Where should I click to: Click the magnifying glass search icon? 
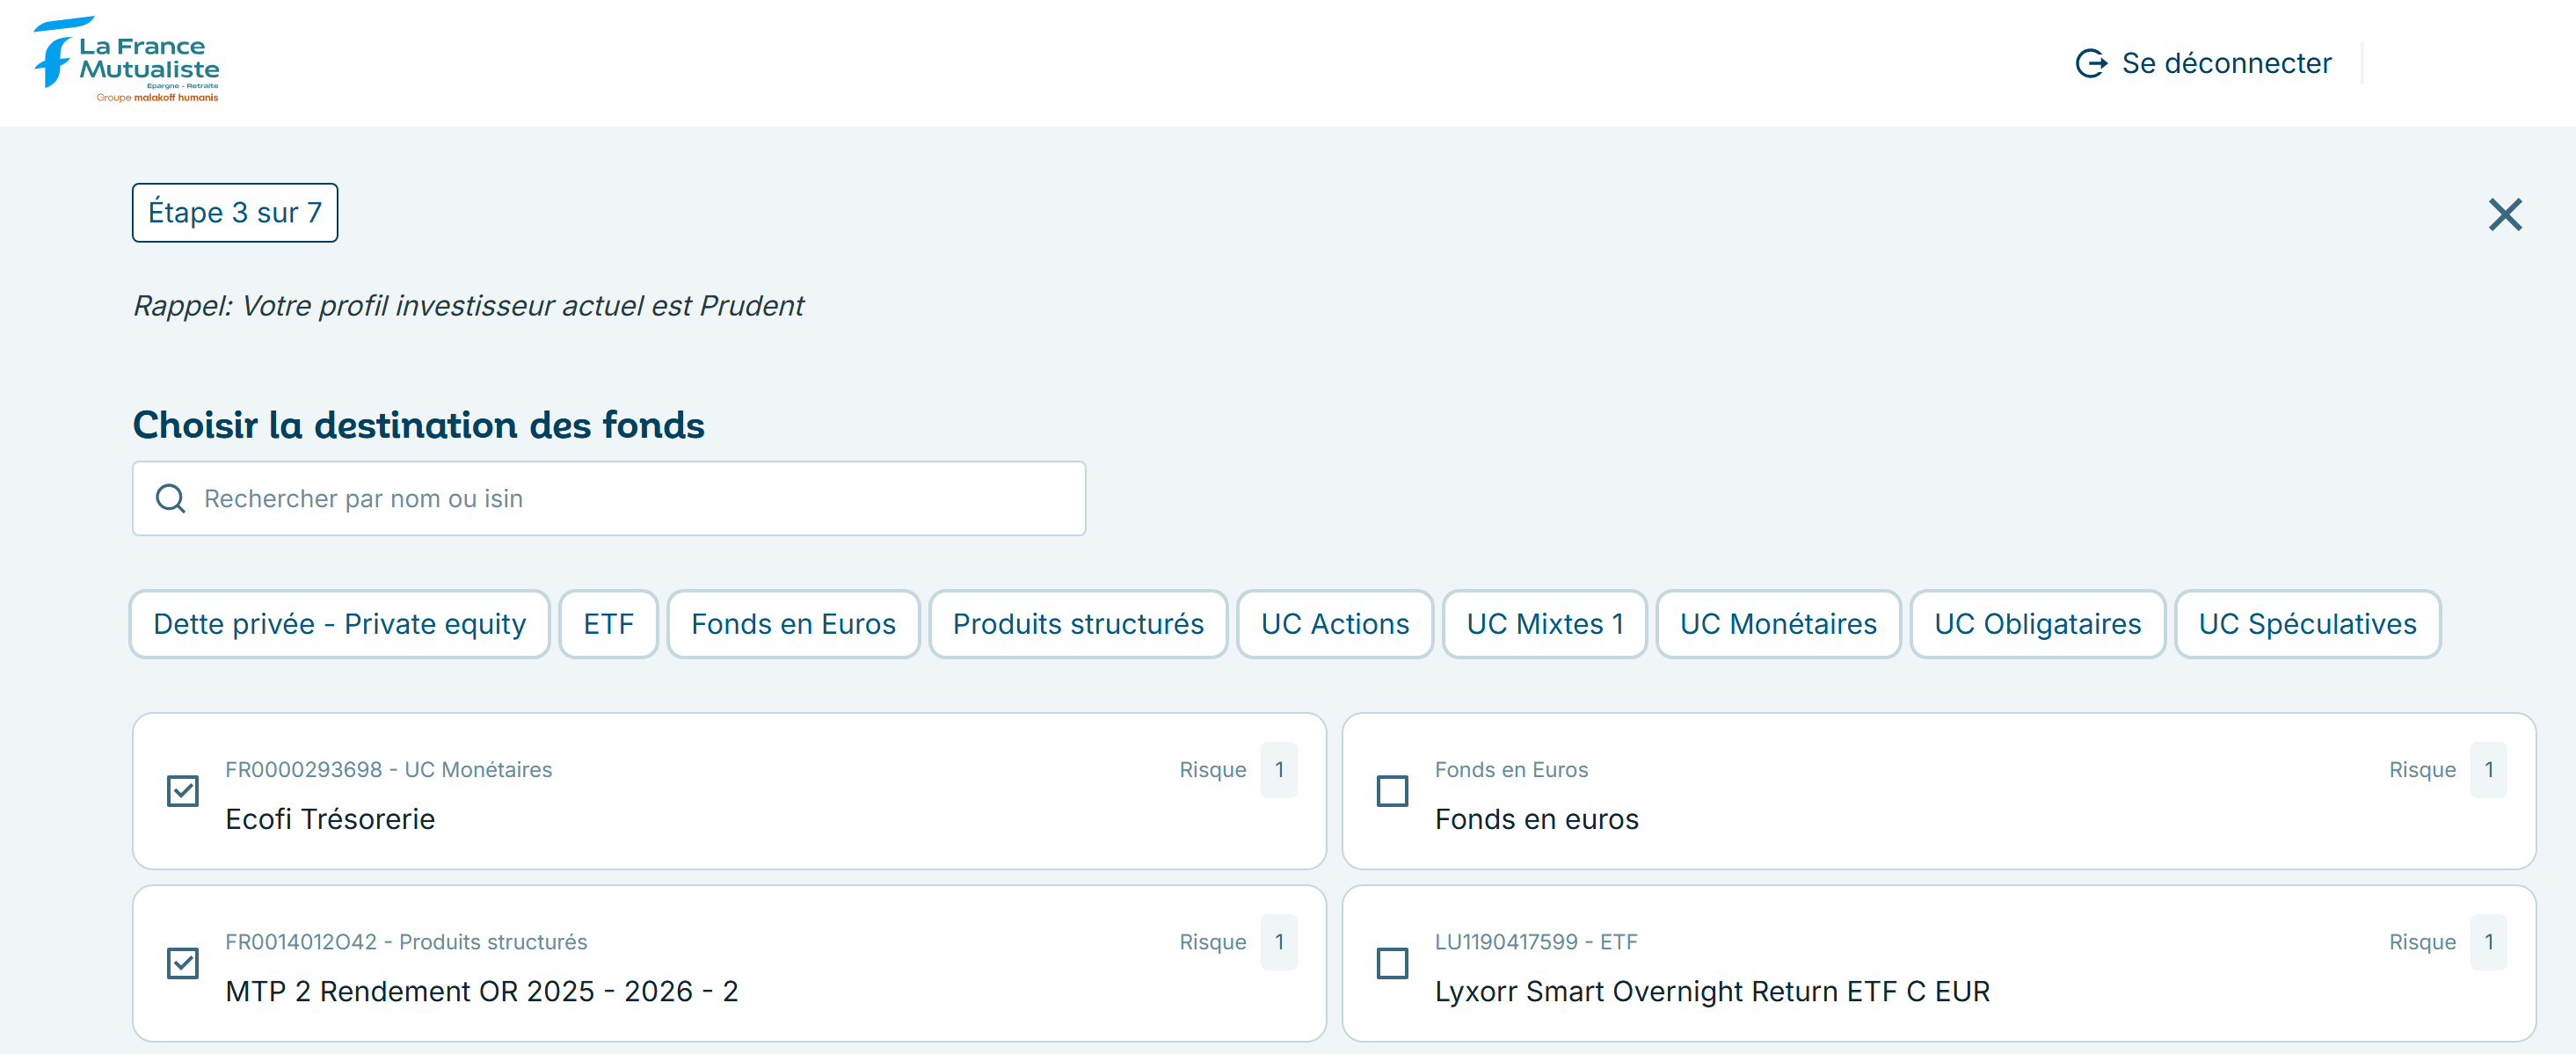[x=171, y=498]
